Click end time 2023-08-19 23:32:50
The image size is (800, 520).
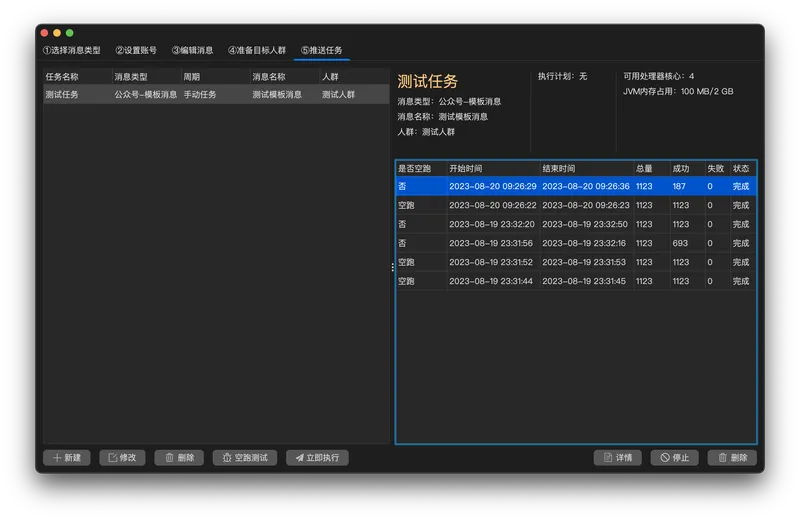(x=585, y=224)
